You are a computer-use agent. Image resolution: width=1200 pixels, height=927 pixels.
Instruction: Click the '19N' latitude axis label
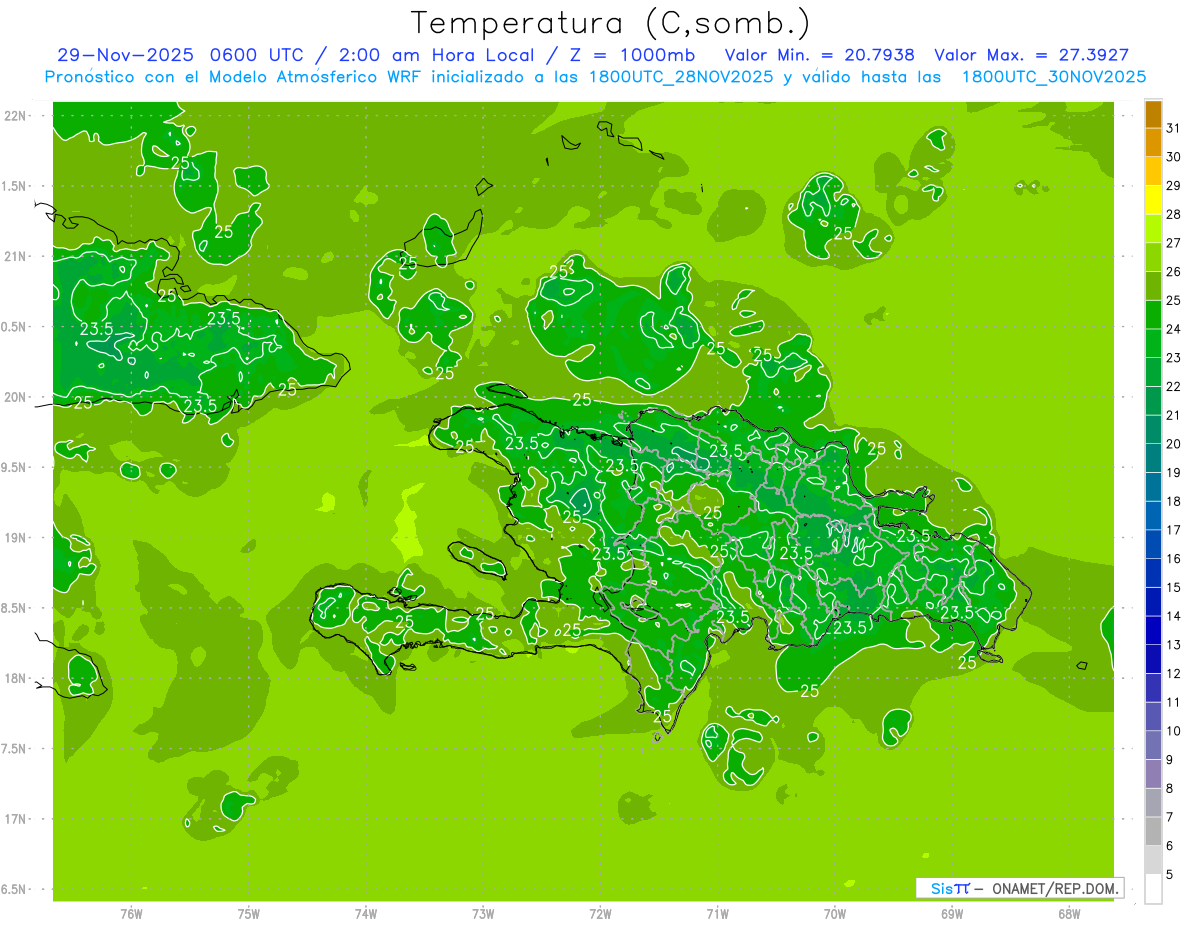[x=14, y=538]
